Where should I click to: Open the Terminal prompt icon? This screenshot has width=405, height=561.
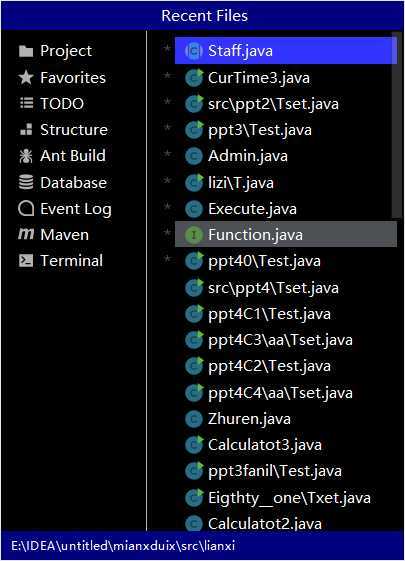click(26, 260)
